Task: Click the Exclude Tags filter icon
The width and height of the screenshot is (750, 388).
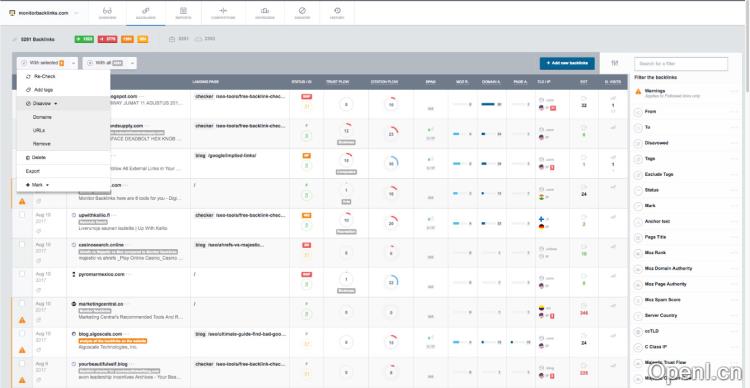Action: (x=638, y=175)
